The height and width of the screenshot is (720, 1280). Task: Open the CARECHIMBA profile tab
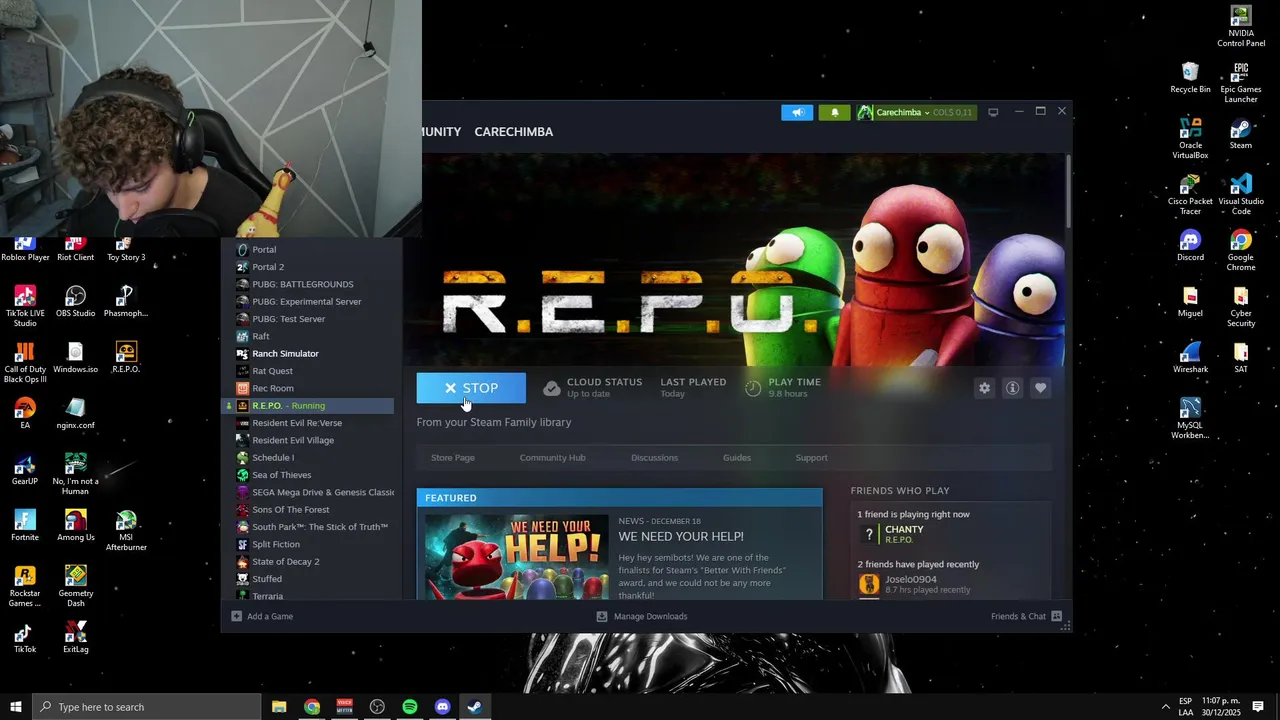coord(513,132)
